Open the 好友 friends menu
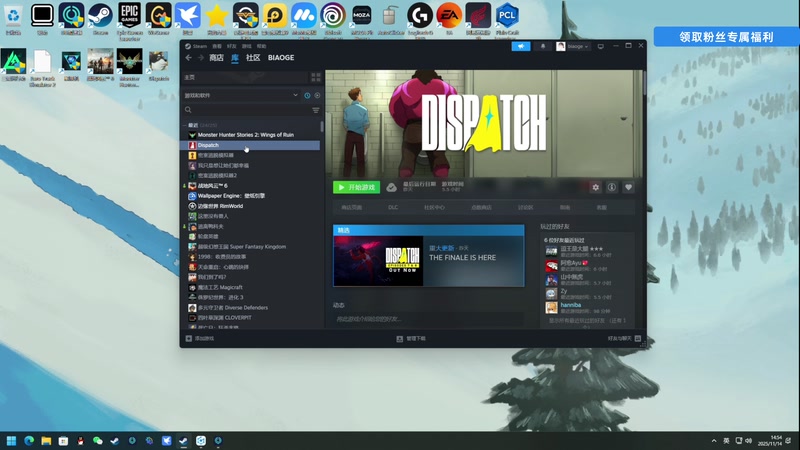 (x=232, y=46)
